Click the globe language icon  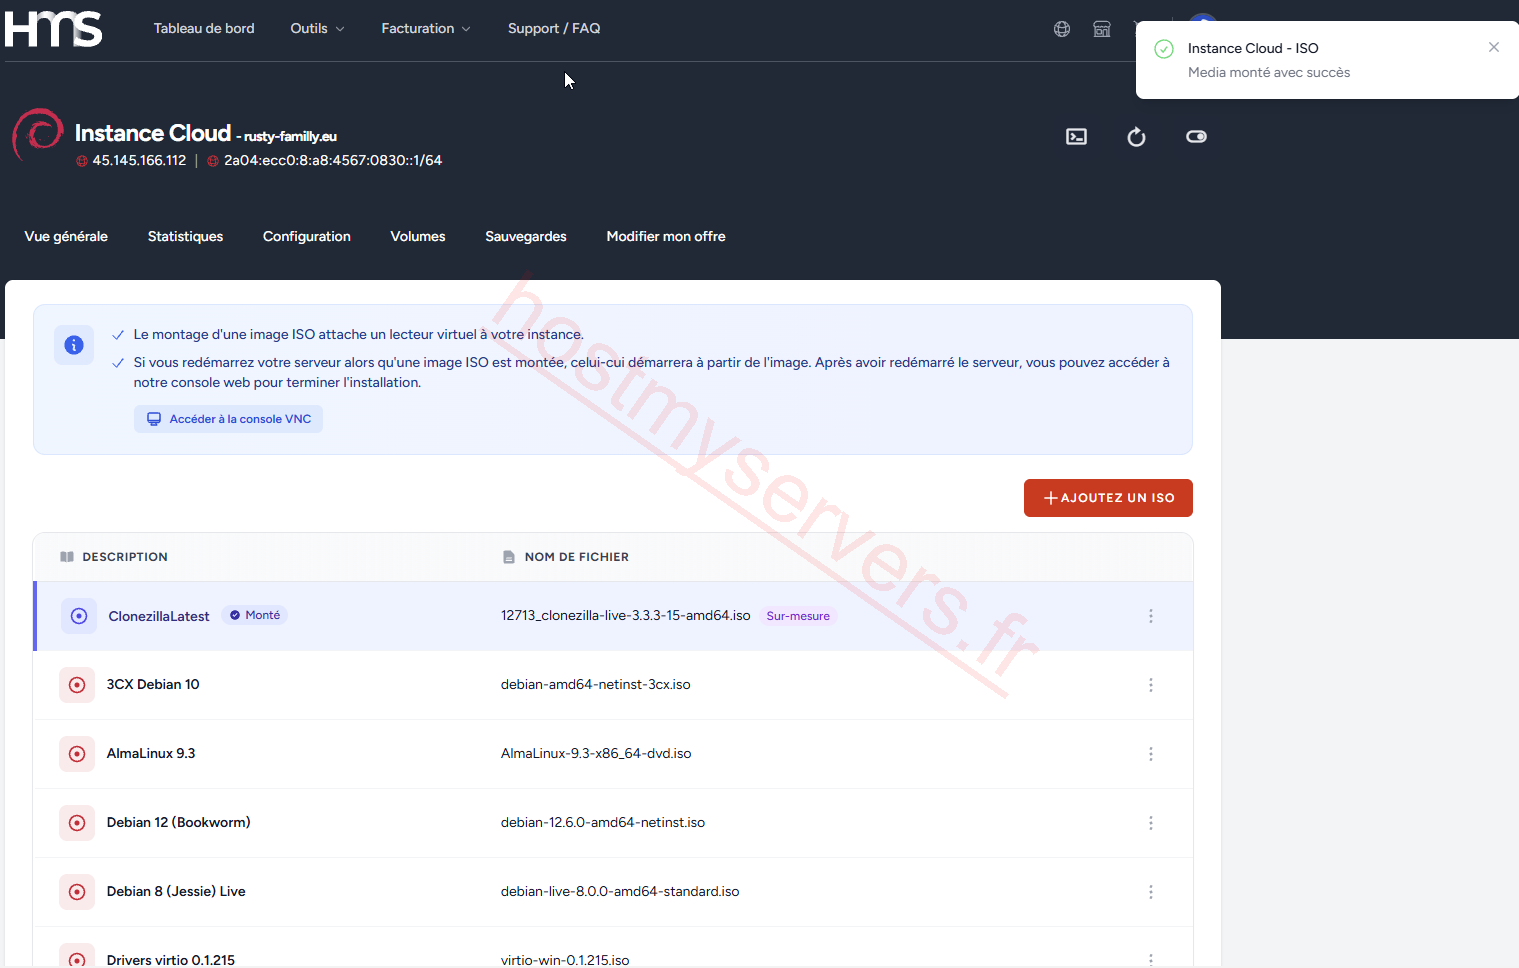(x=1062, y=29)
